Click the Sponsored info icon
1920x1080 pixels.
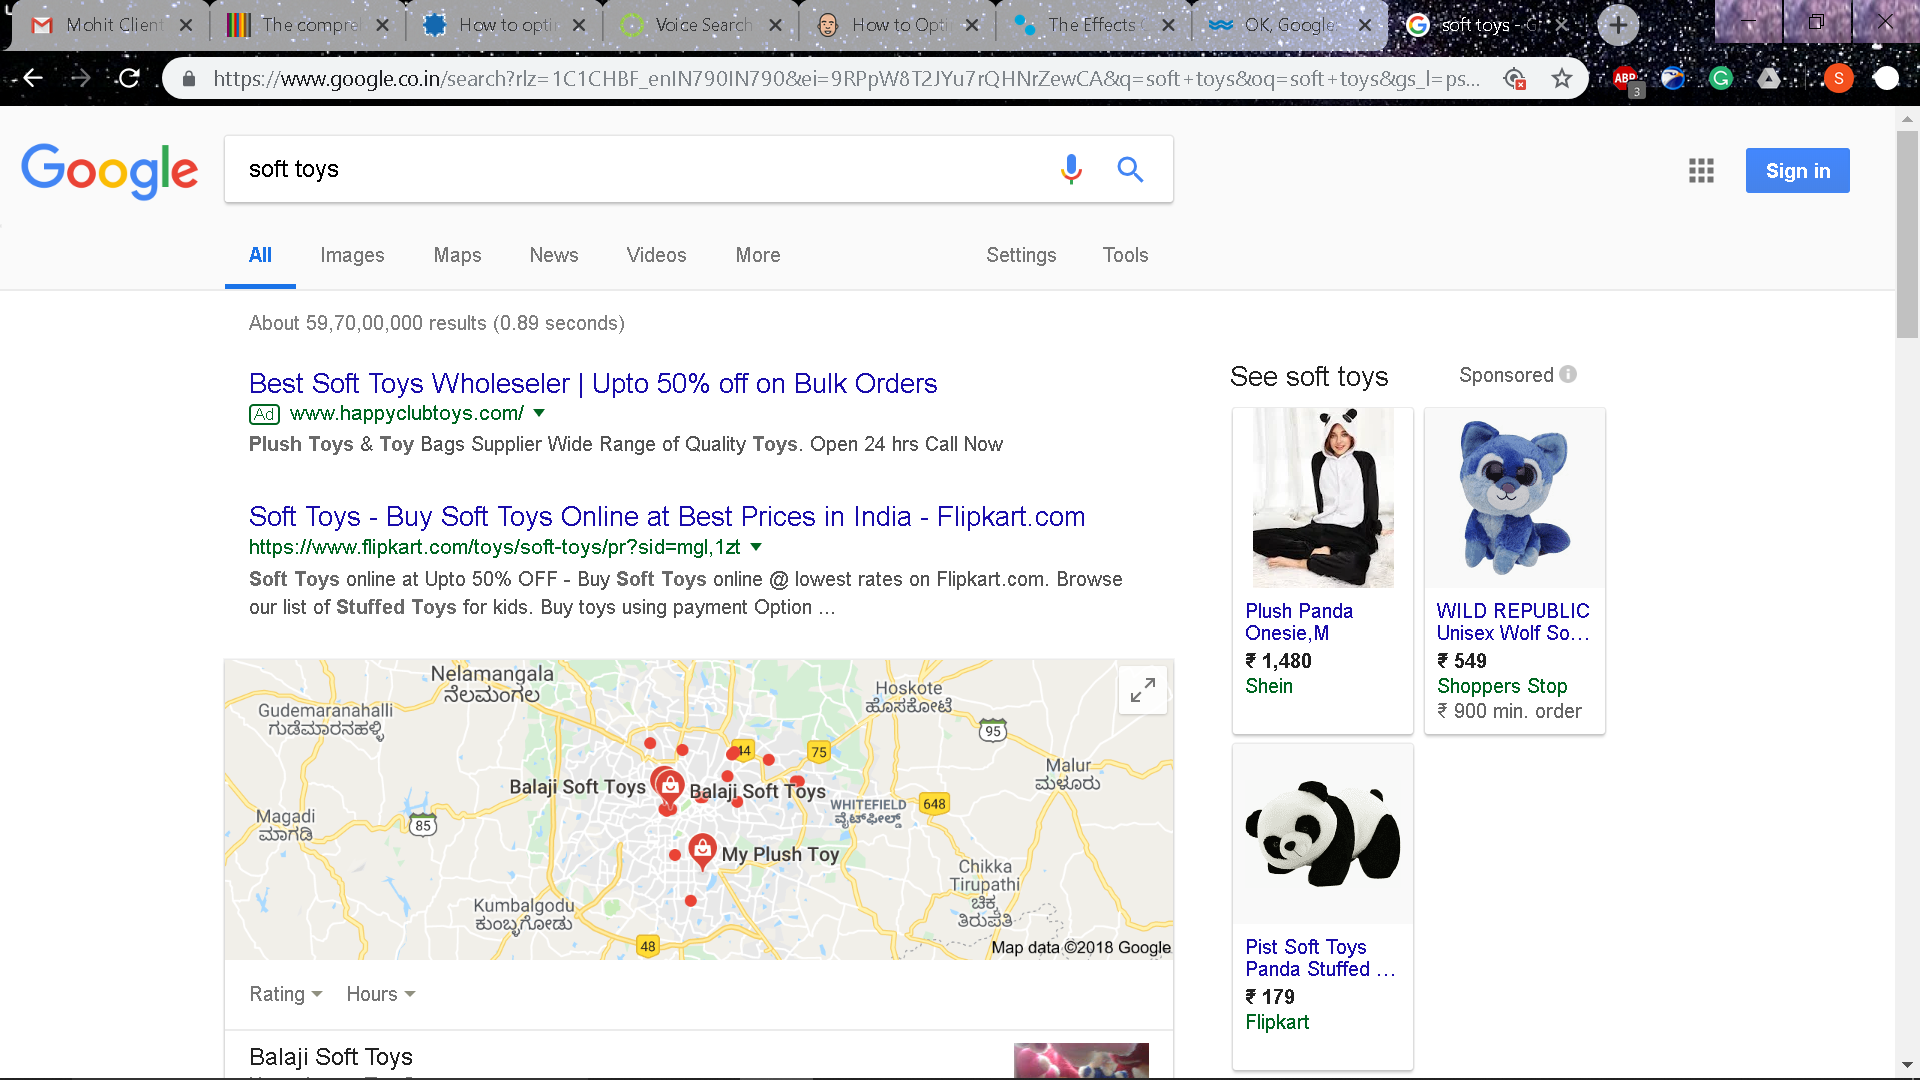(1568, 375)
